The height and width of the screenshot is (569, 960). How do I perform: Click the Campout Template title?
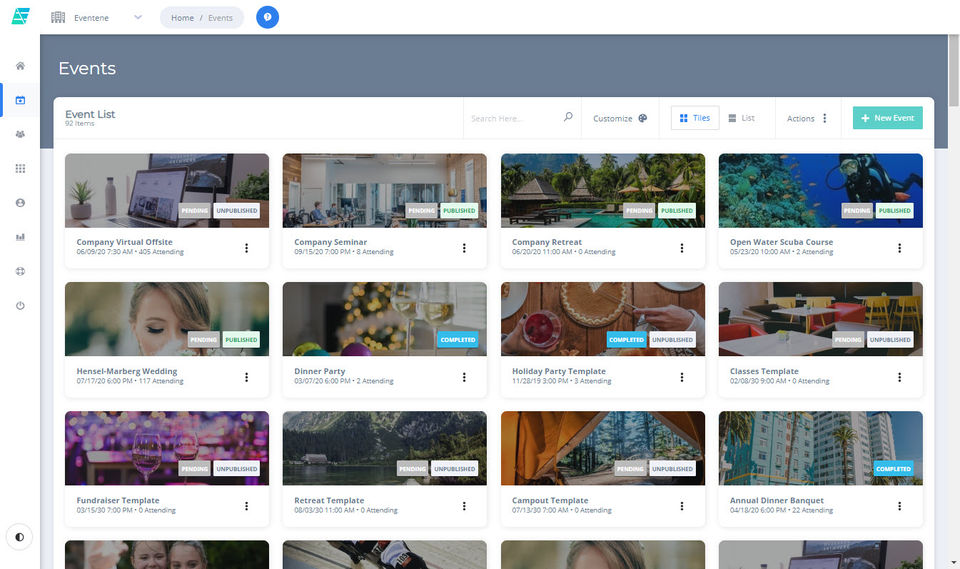click(x=550, y=500)
